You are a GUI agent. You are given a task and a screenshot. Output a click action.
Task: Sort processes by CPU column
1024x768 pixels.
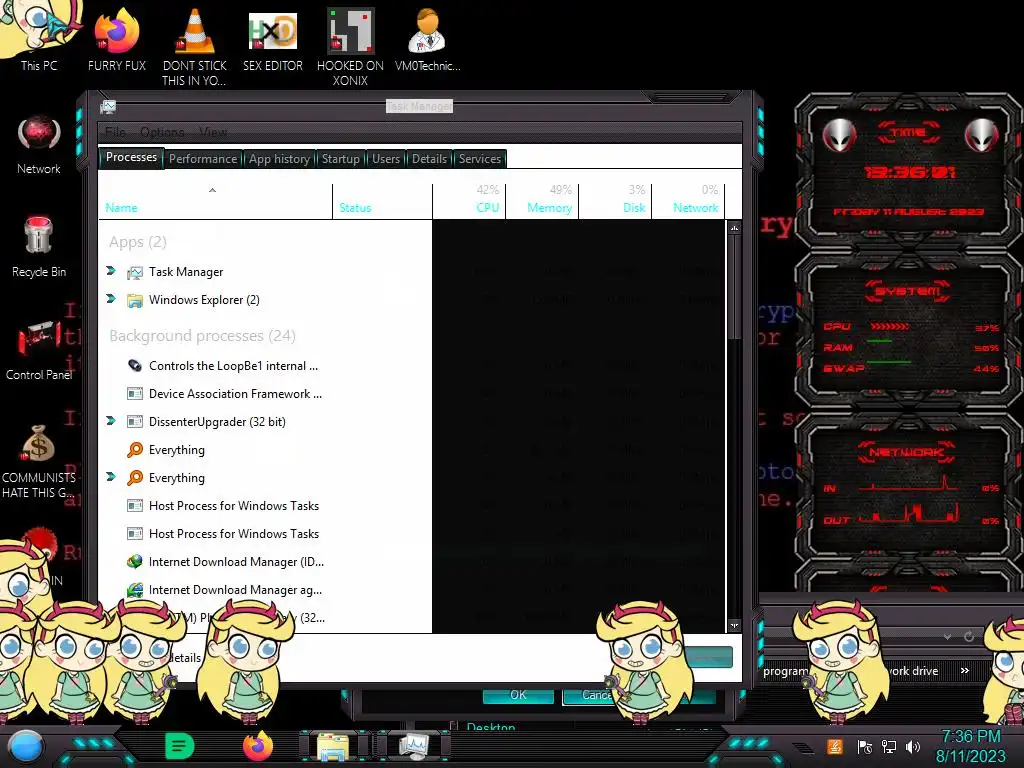[x=469, y=201]
